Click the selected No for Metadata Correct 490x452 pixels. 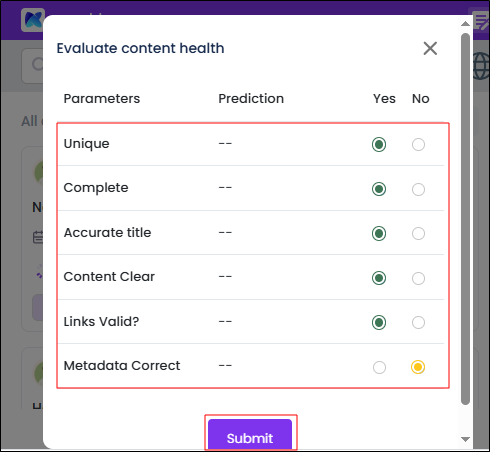[418, 367]
